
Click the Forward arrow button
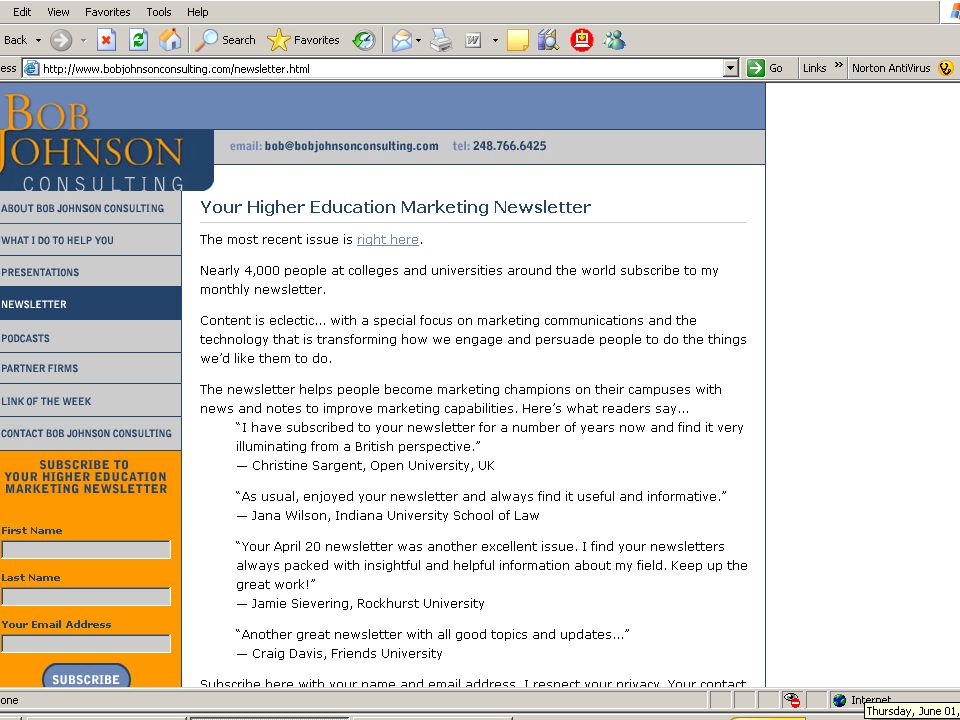click(61, 40)
